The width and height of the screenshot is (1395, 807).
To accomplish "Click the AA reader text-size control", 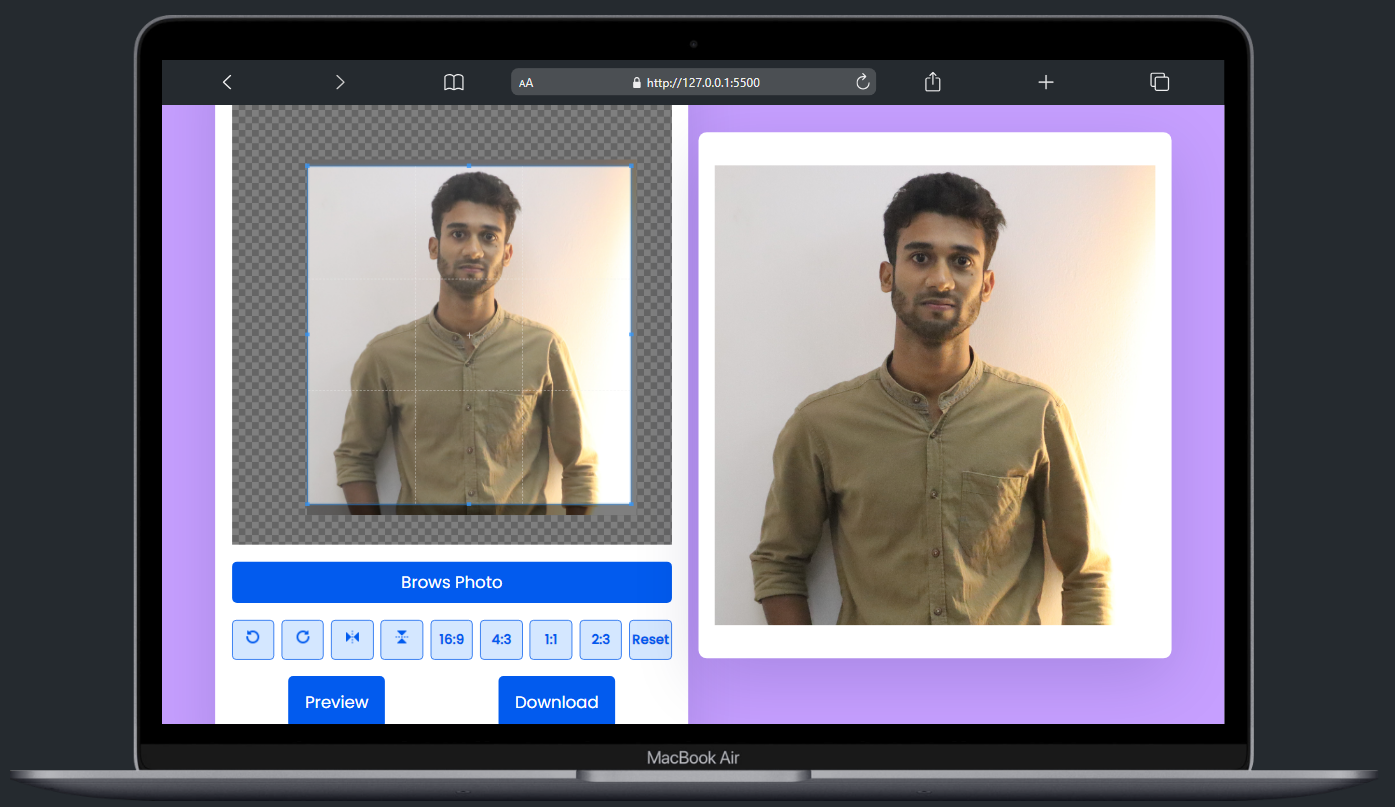I will point(526,83).
